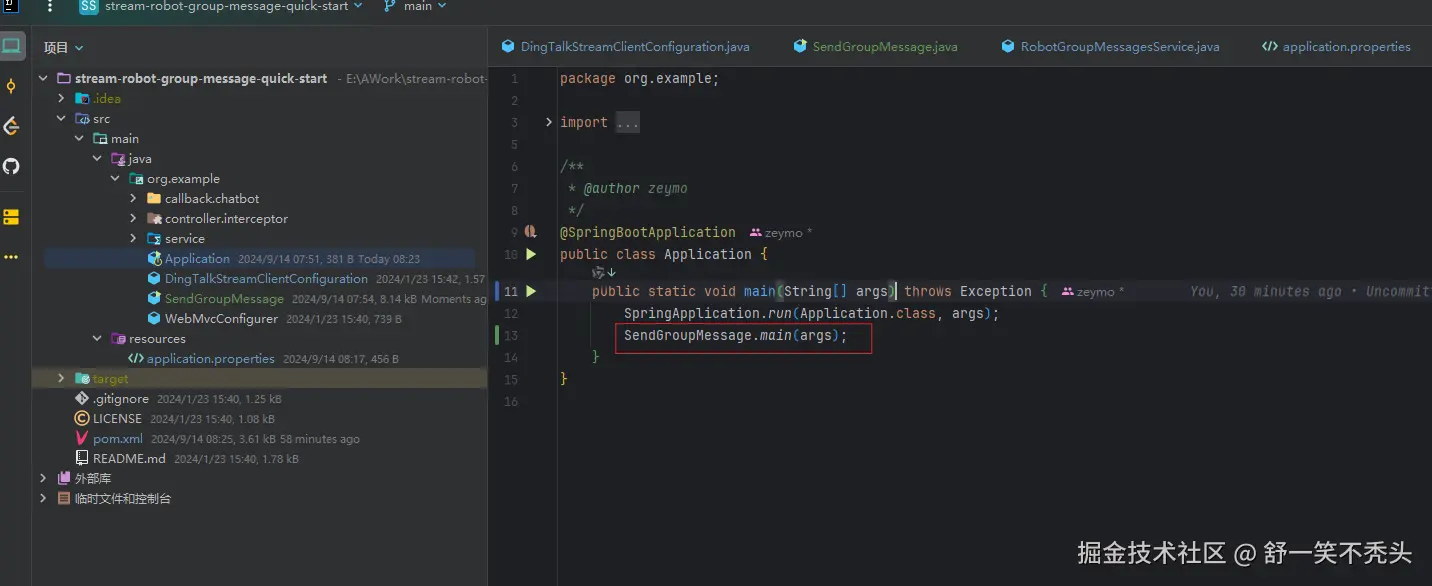Click the target folder icon
1432x586 pixels.
tap(82, 378)
